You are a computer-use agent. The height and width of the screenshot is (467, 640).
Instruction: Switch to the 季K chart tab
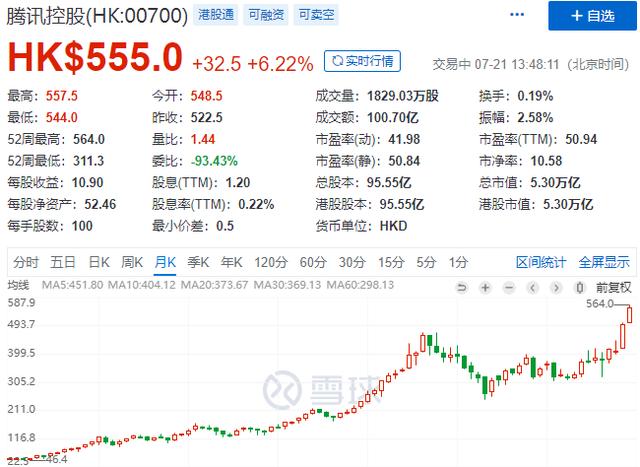(x=198, y=262)
